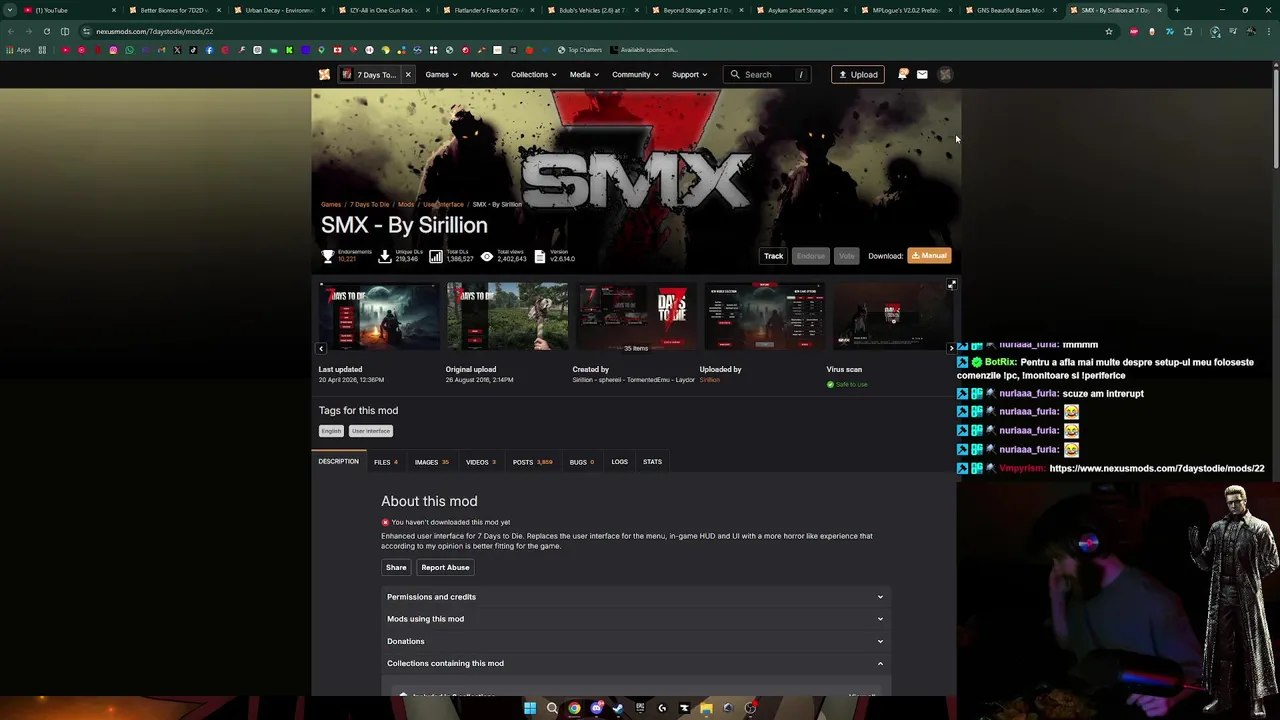Viewport: 1280px width, 720px height.
Task: Expand the Collections menu
Action: coord(534,75)
